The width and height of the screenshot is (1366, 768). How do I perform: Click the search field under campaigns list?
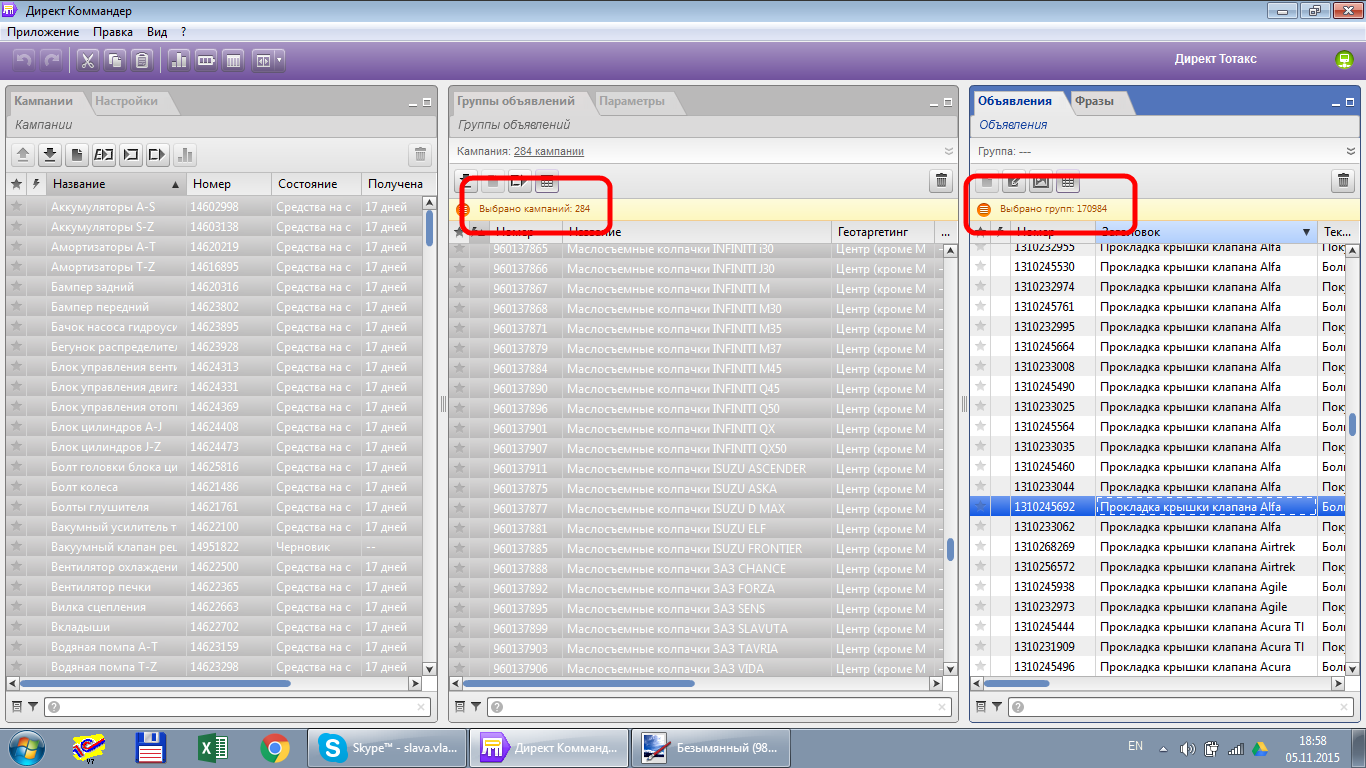[x=236, y=707]
